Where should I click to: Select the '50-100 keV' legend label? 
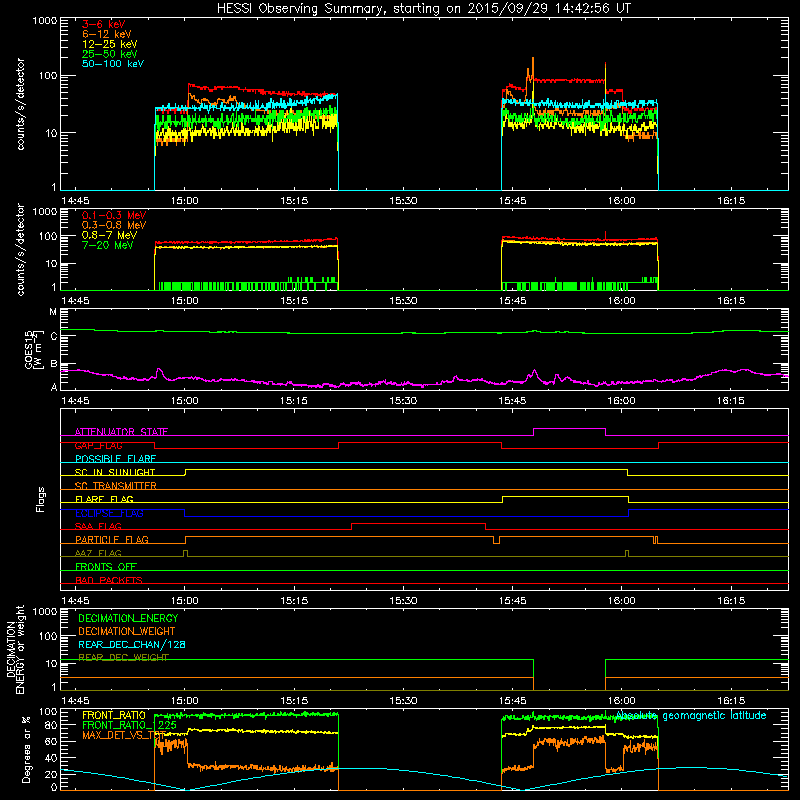pyautogui.click(x=113, y=64)
